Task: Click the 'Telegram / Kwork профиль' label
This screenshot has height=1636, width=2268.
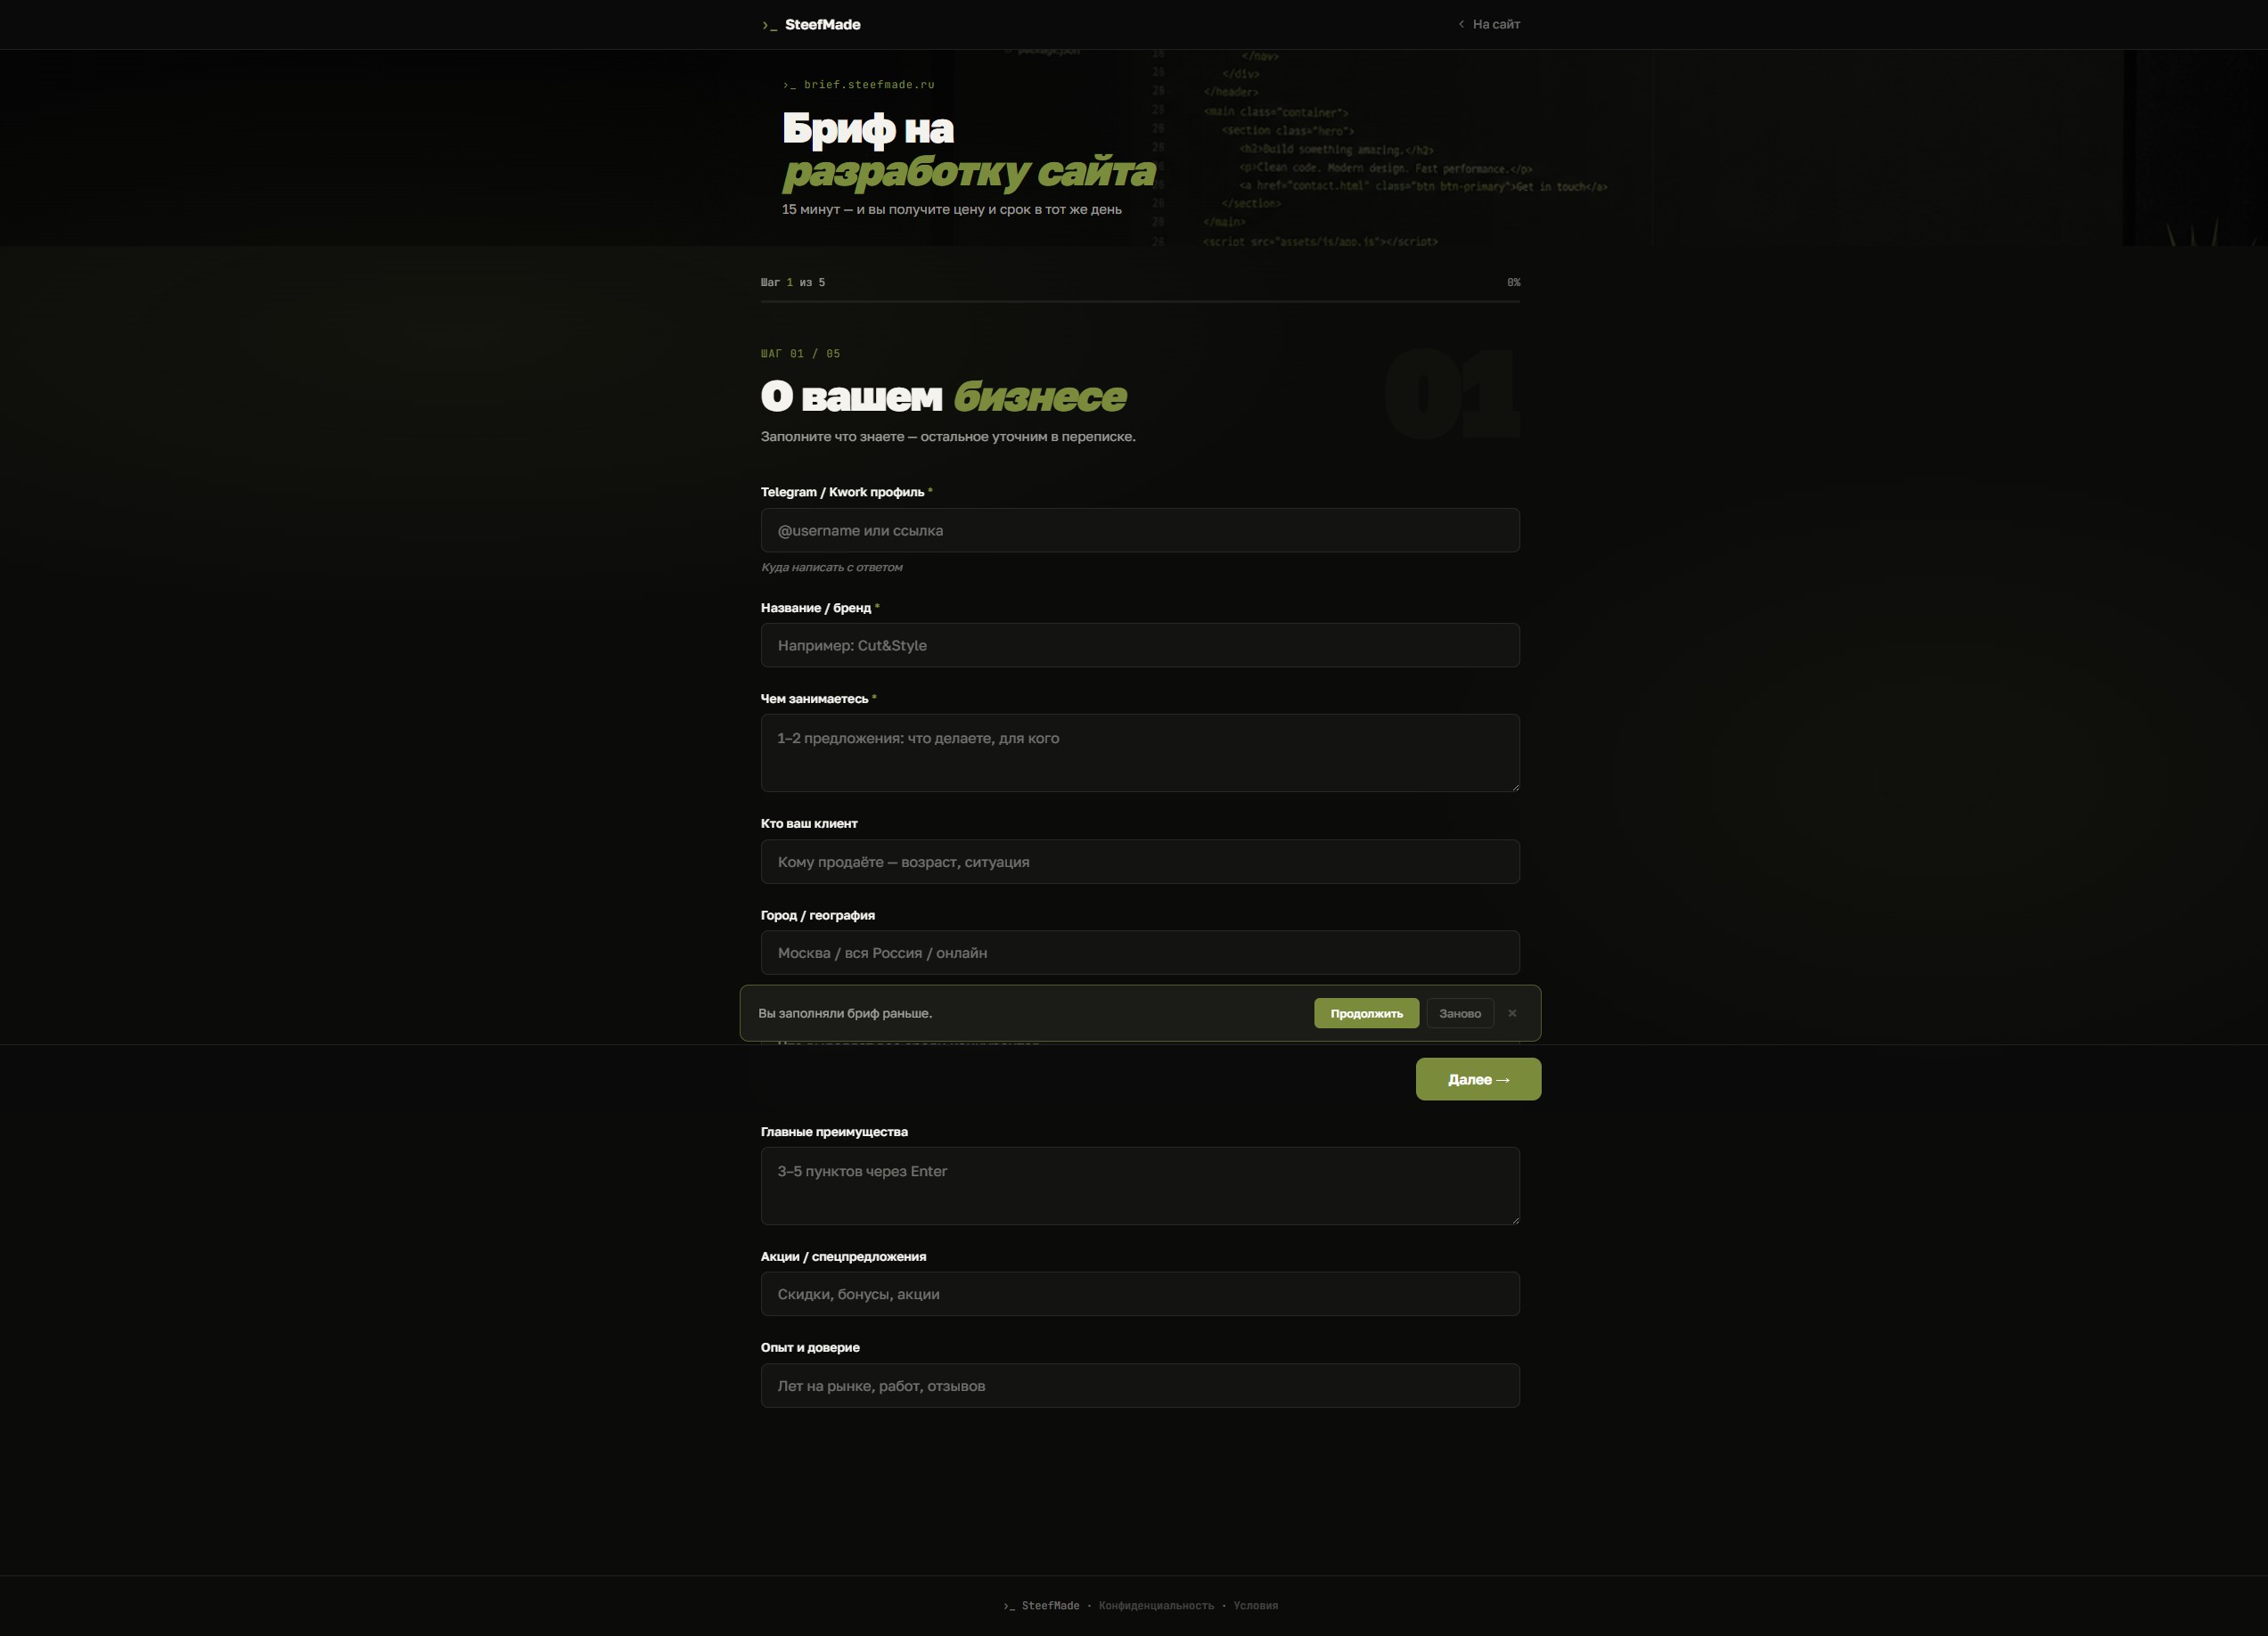Action: coord(843,492)
